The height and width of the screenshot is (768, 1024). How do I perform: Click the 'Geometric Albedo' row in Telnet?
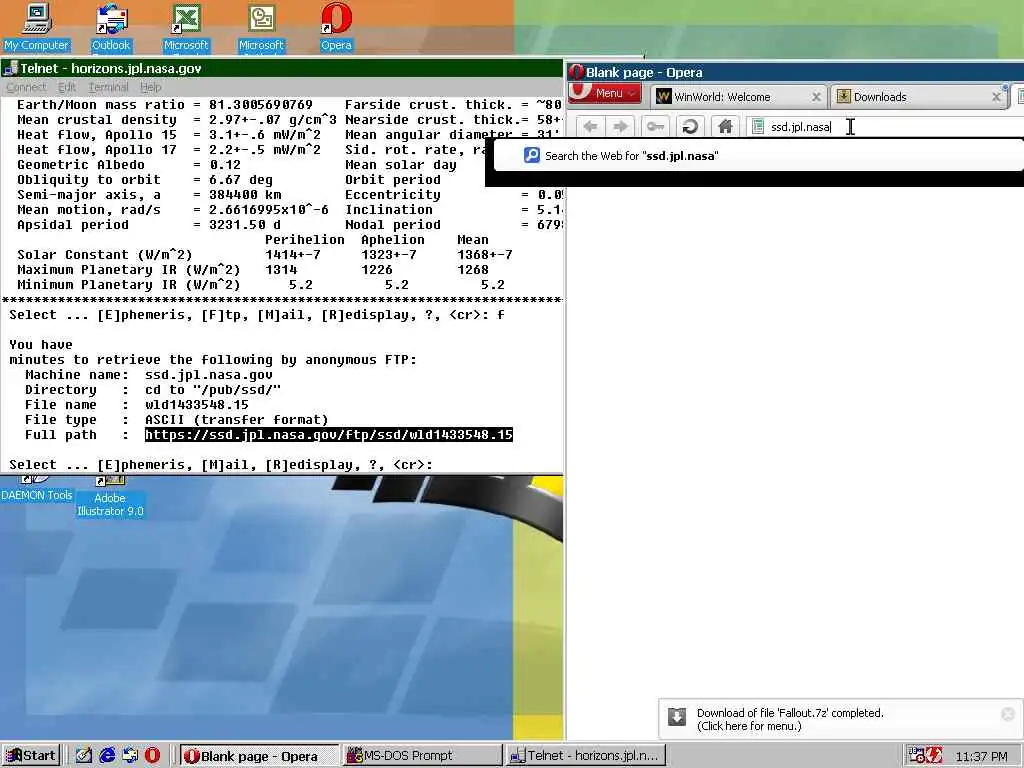[129, 165]
